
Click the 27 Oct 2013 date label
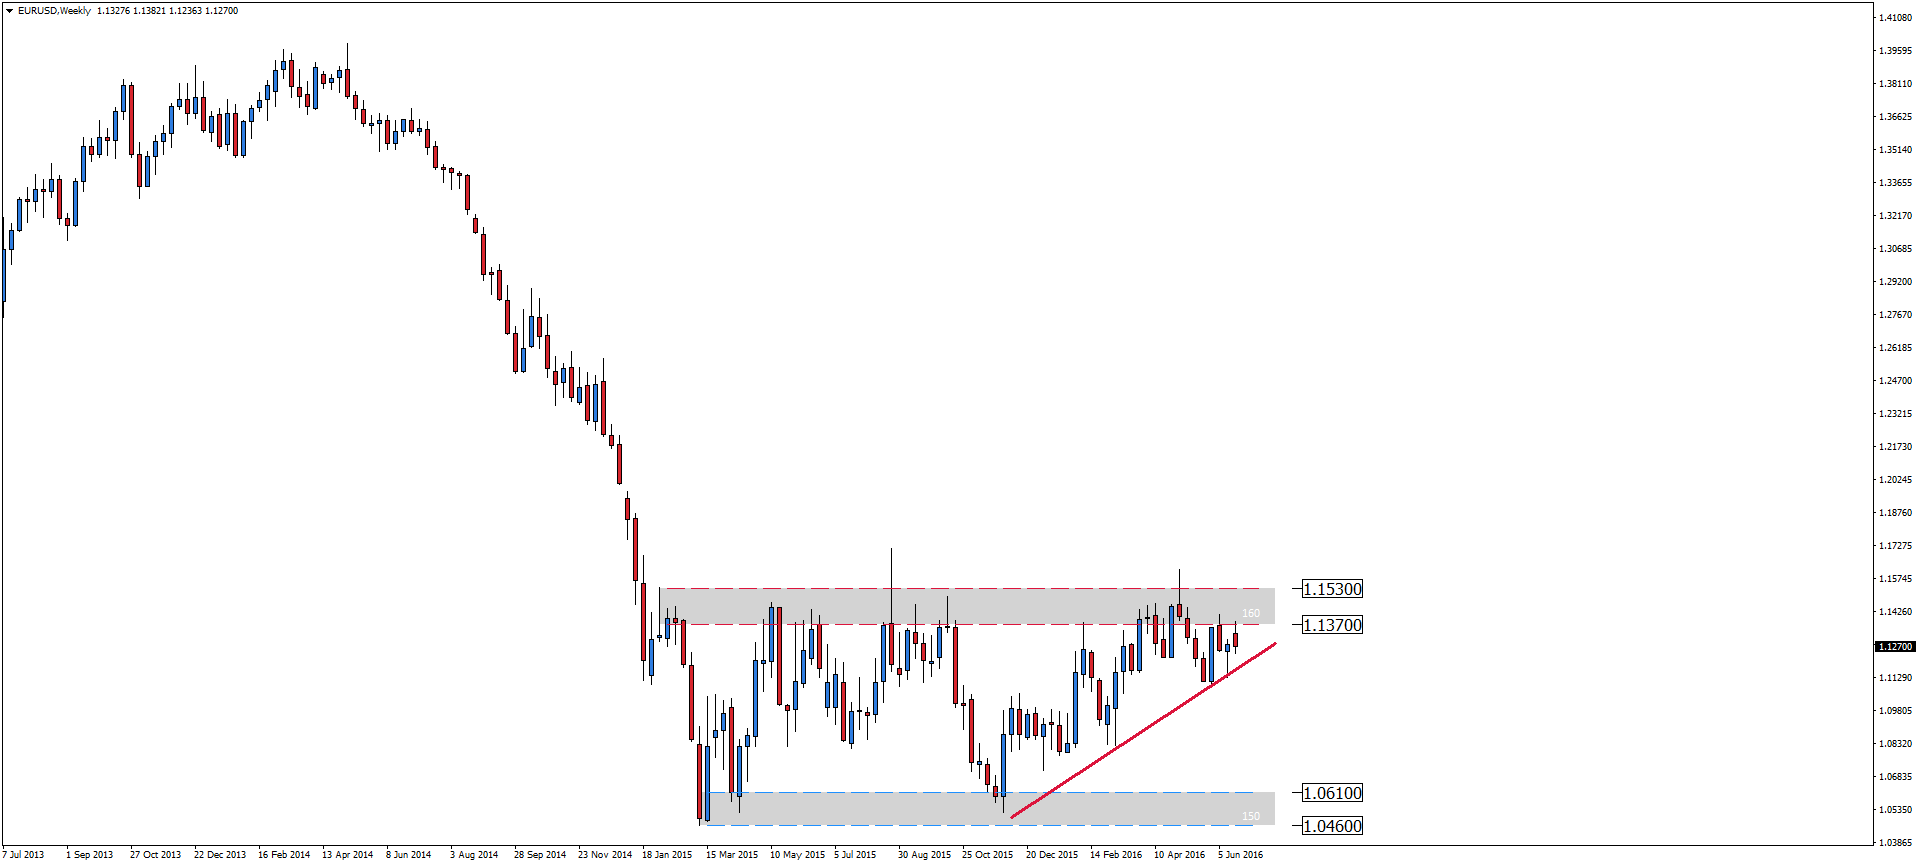[155, 855]
